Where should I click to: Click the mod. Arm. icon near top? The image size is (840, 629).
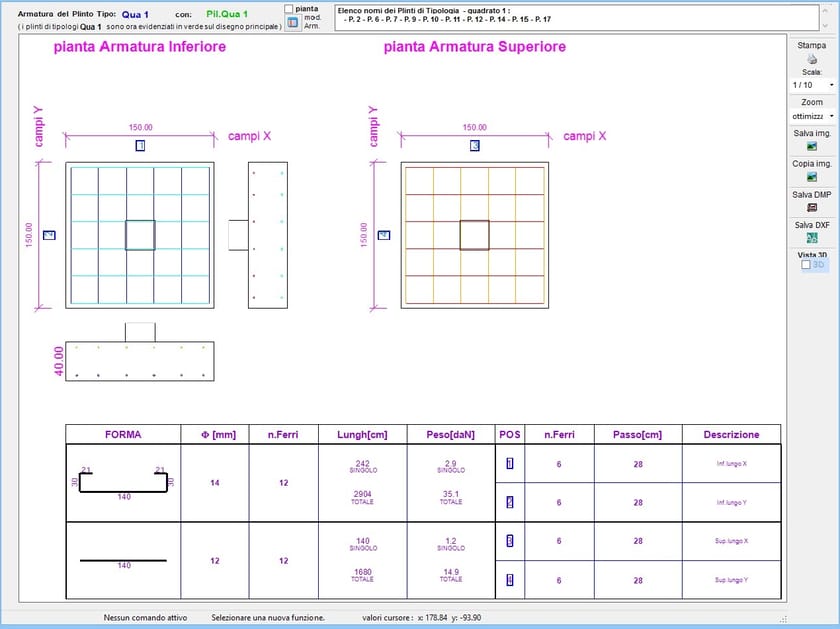292,21
